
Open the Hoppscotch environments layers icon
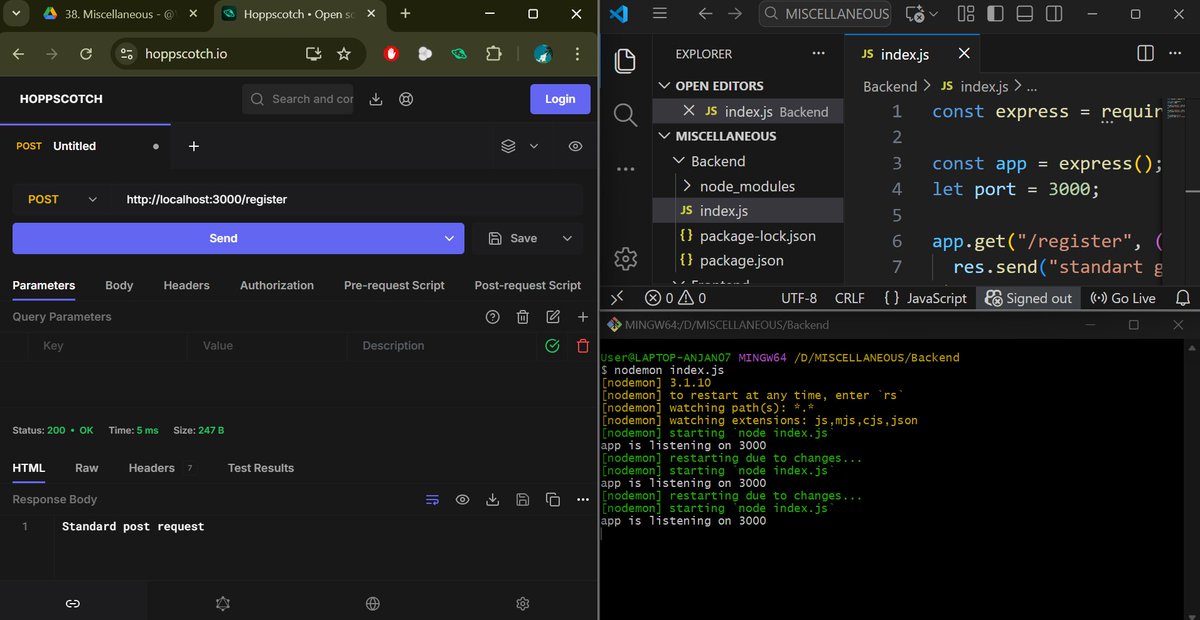click(x=508, y=146)
